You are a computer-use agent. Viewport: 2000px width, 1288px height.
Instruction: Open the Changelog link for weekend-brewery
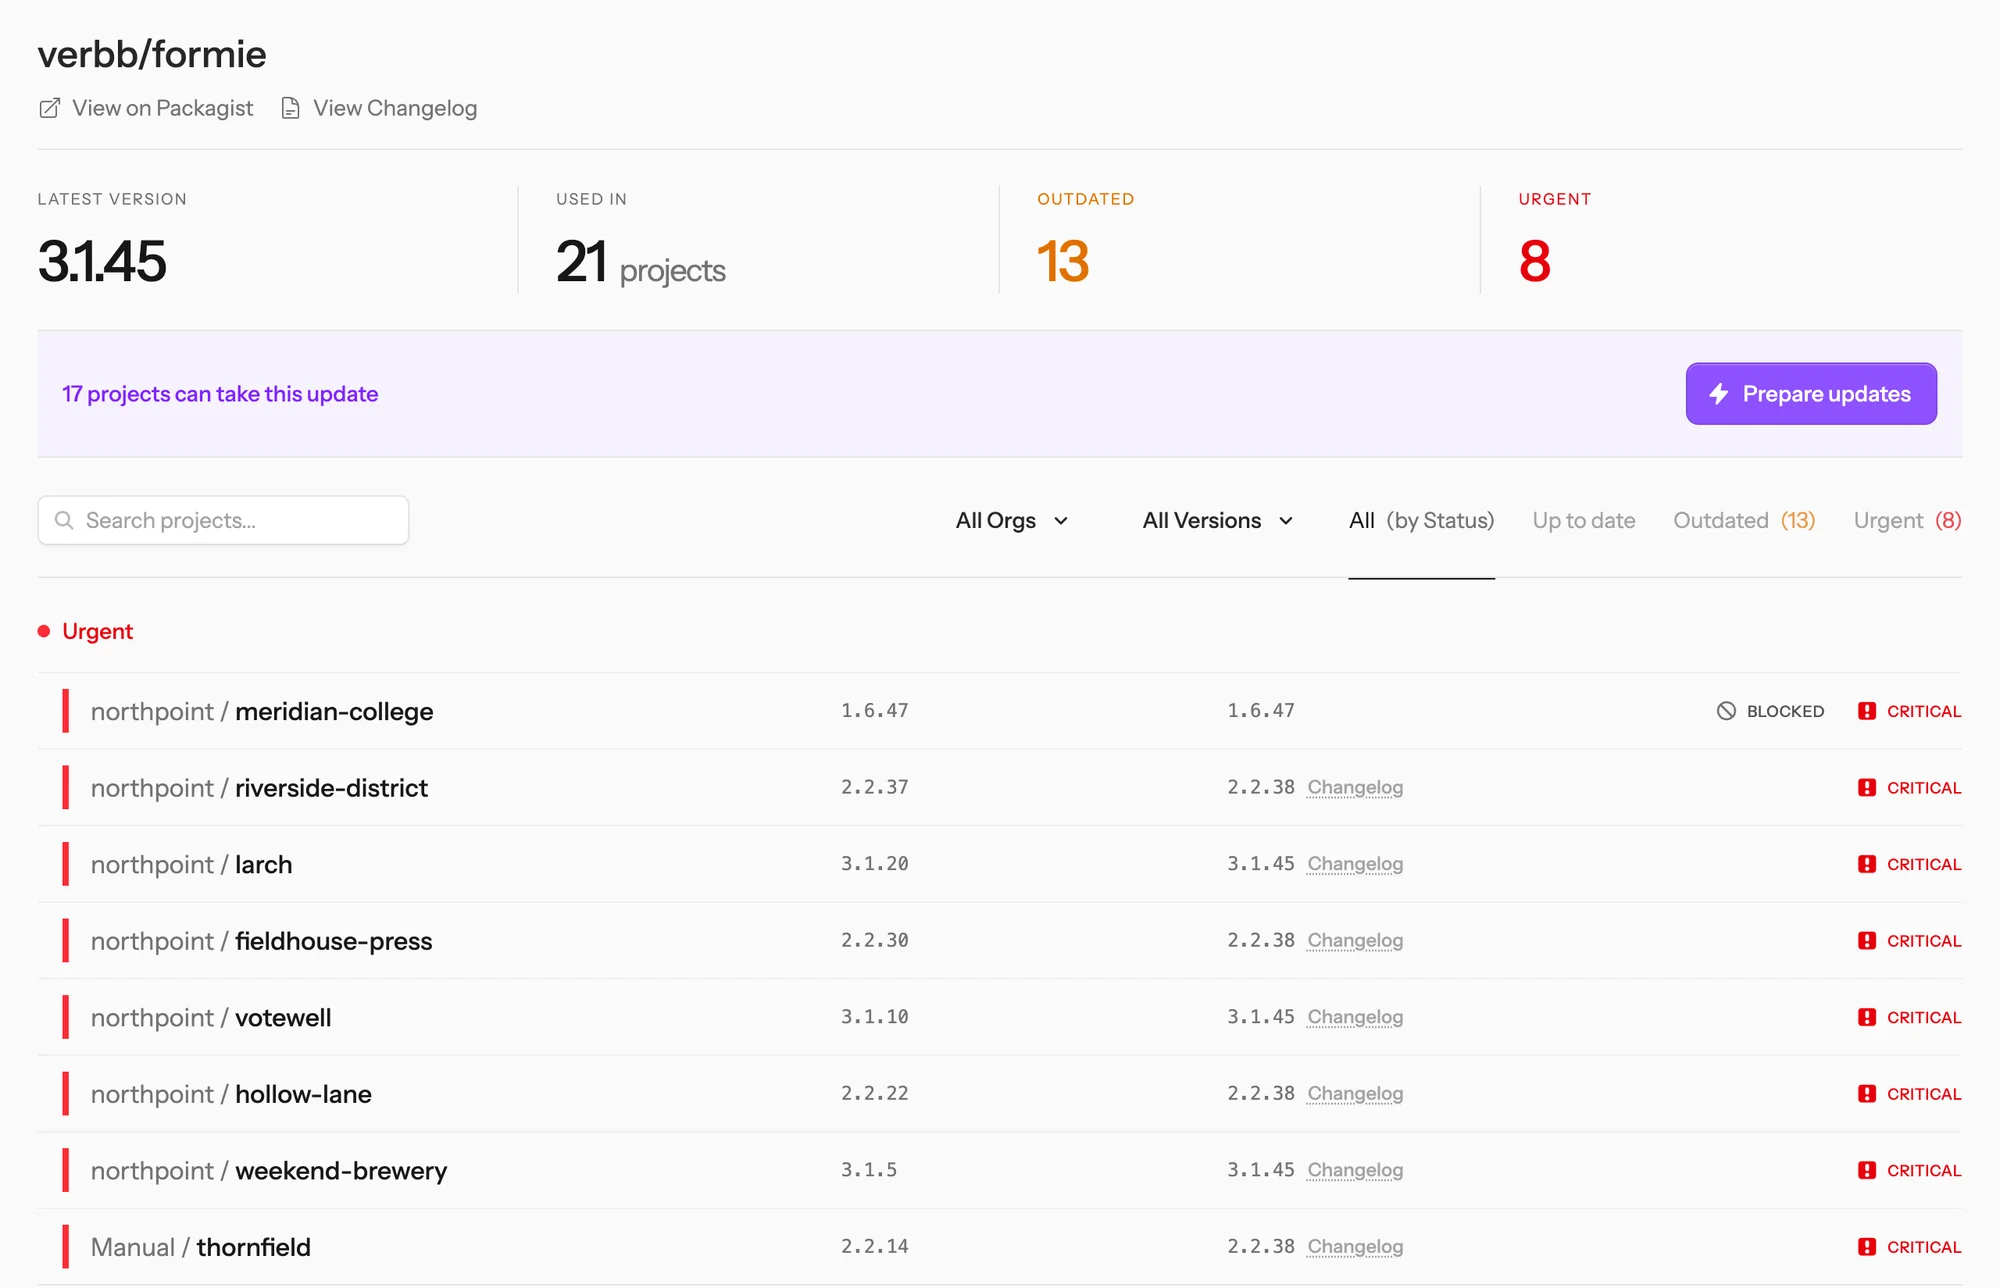click(x=1355, y=1170)
